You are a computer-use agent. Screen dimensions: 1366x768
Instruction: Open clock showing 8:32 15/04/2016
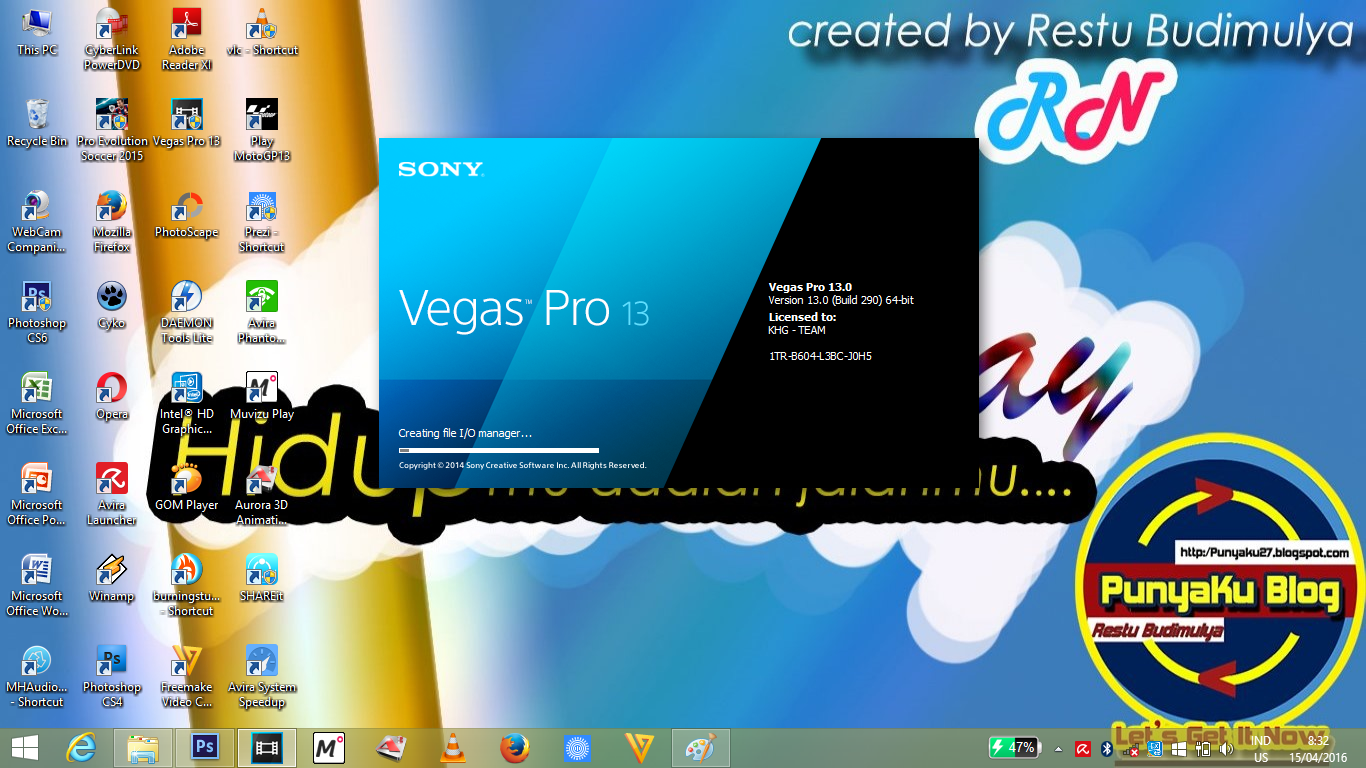(1318, 749)
